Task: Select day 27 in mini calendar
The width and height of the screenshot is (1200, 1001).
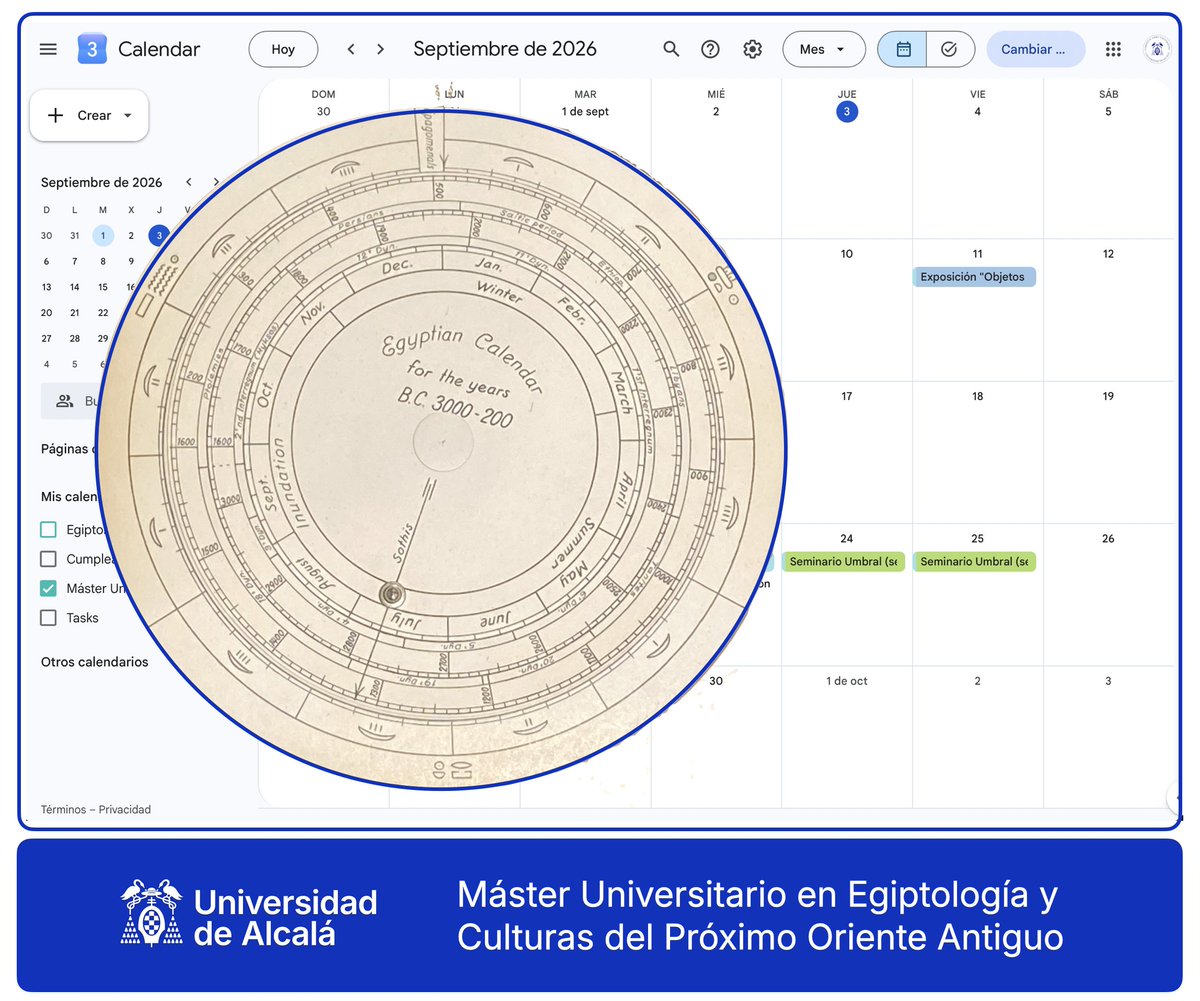Action: [46, 338]
